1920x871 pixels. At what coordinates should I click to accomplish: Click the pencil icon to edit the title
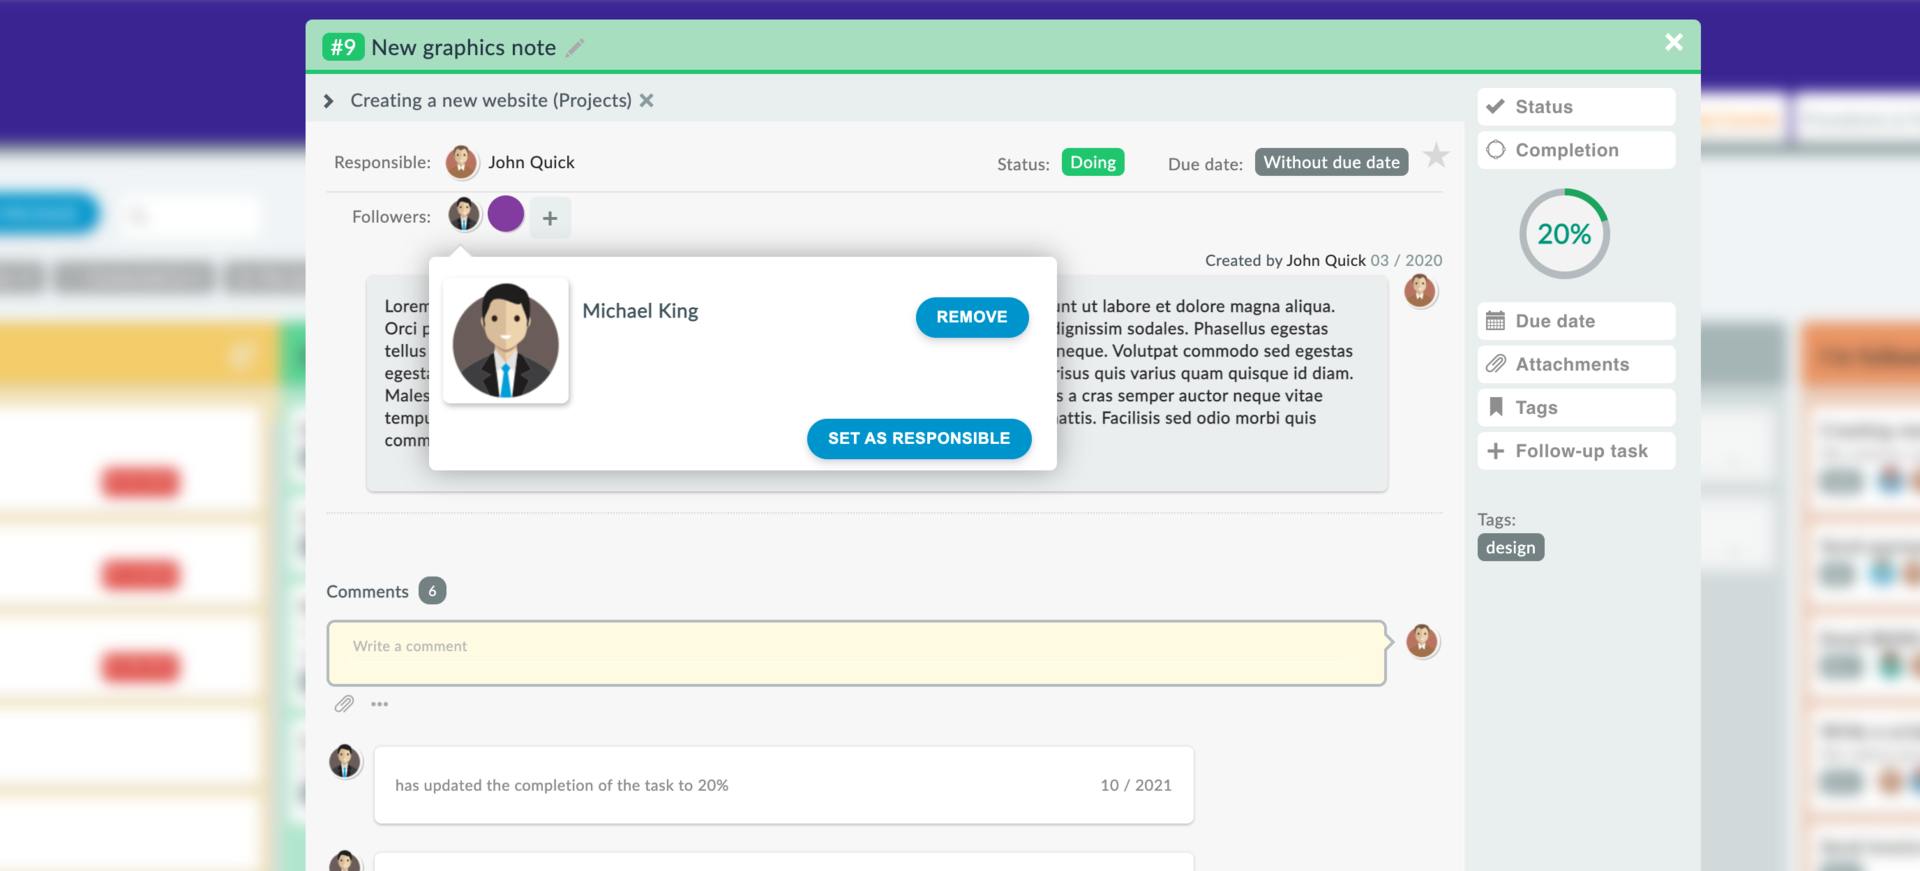pos(575,48)
